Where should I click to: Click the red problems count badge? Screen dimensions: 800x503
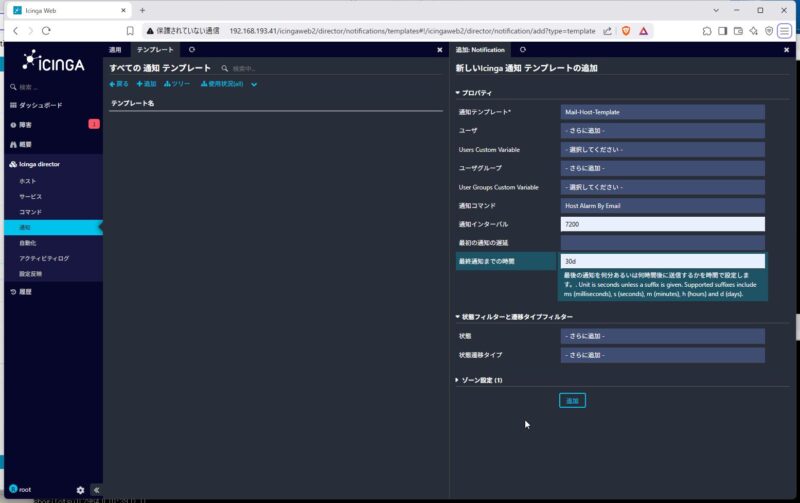[94, 124]
